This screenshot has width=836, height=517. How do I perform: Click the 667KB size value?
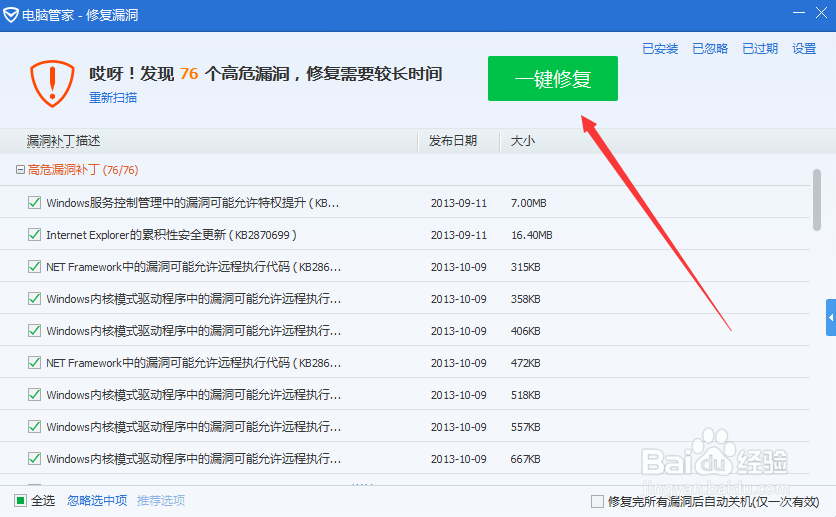(x=525, y=459)
